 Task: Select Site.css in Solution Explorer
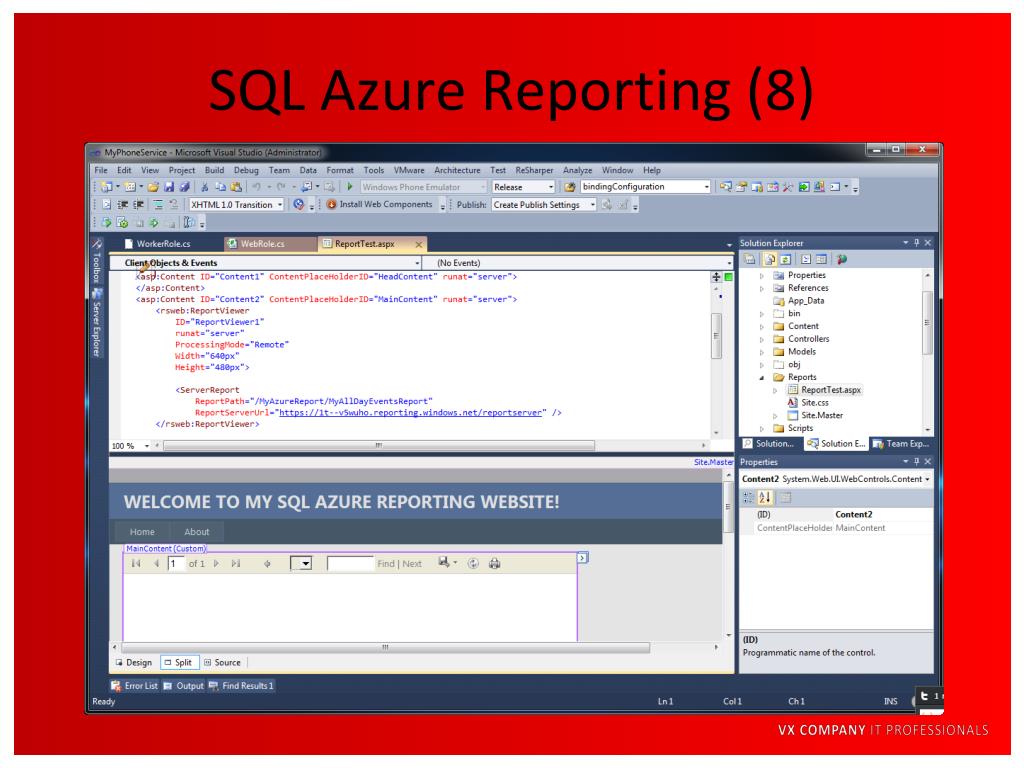814,403
